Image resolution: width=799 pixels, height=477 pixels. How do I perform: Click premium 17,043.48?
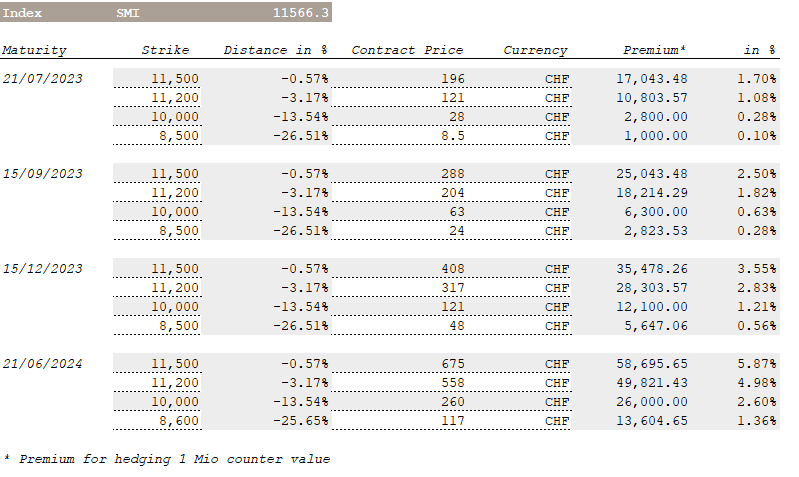pyautogui.click(x=652, y=79)
